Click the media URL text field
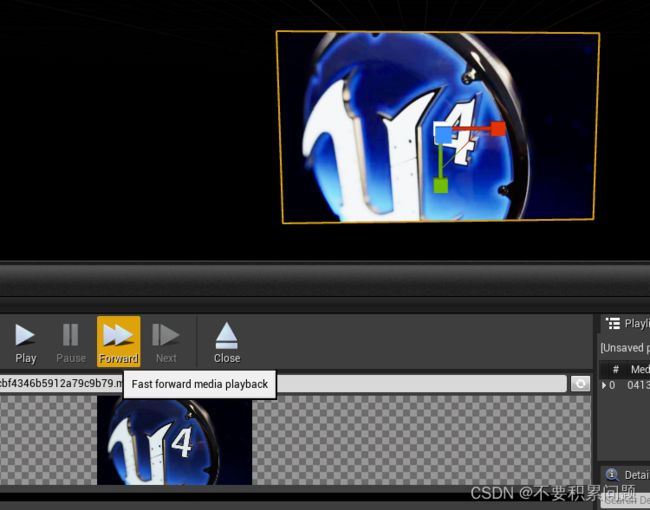This screenshot has width=650, height=510. (283, 384)
